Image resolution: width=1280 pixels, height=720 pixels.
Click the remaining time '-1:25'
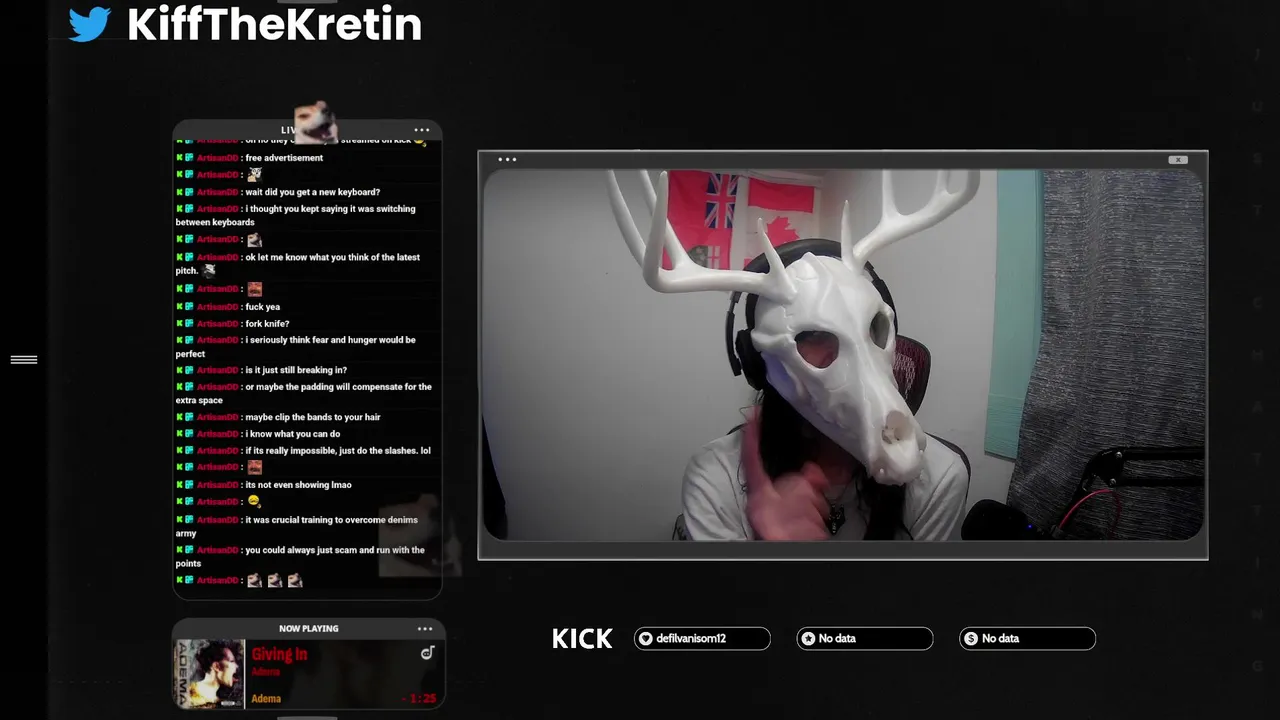point(419,699)
